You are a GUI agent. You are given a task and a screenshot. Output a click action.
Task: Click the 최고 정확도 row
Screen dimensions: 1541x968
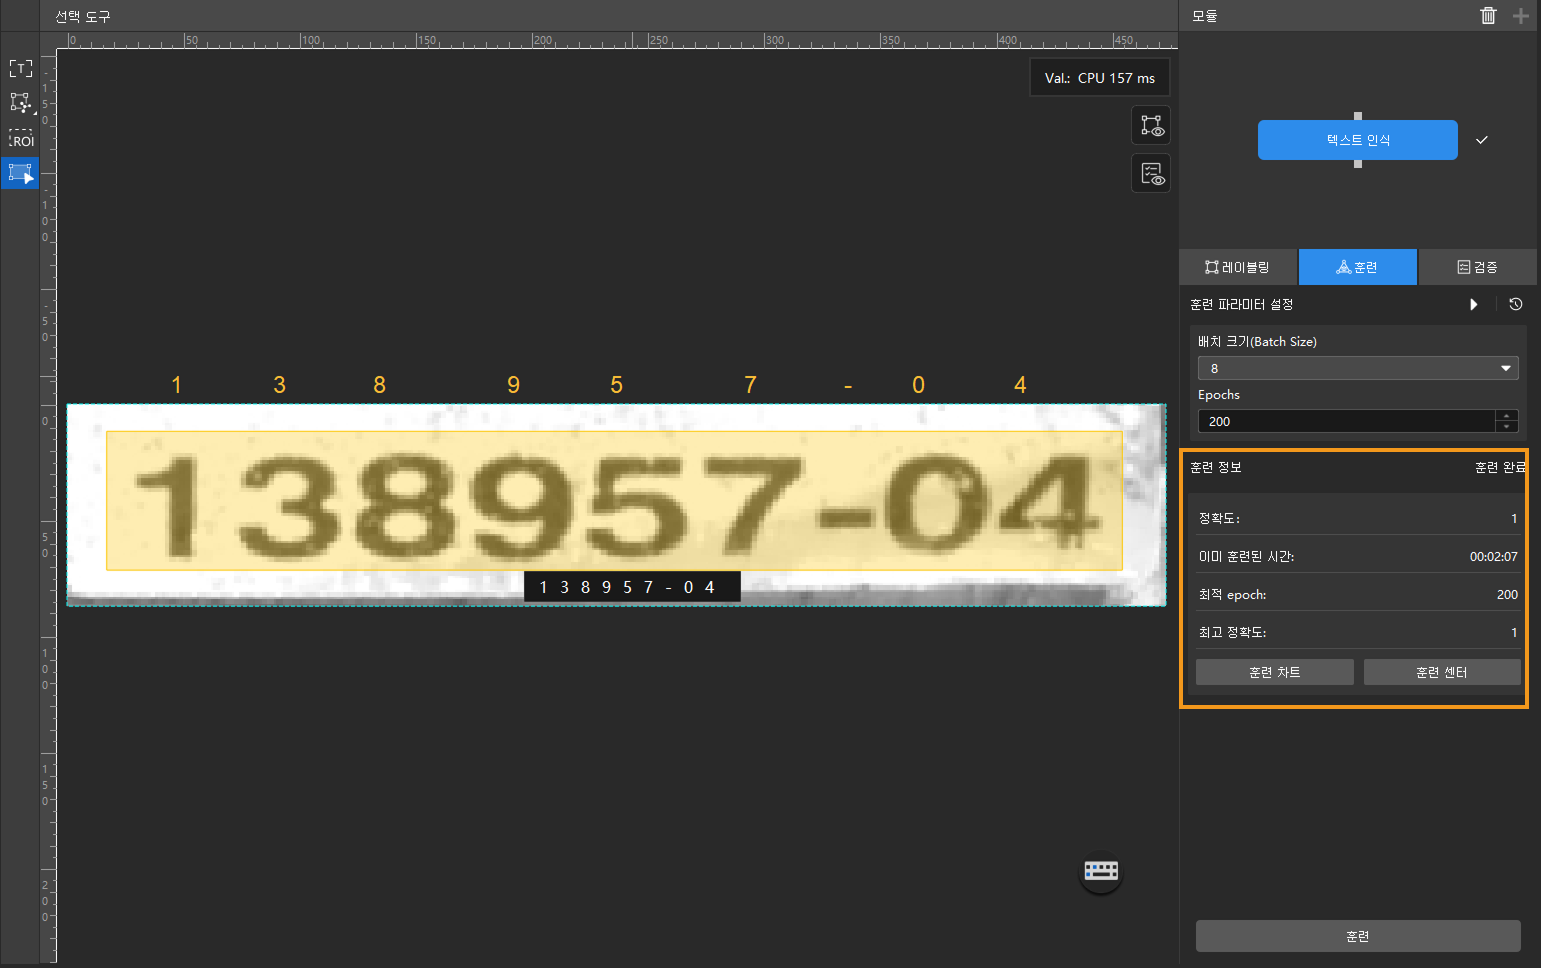(1358, 632)
